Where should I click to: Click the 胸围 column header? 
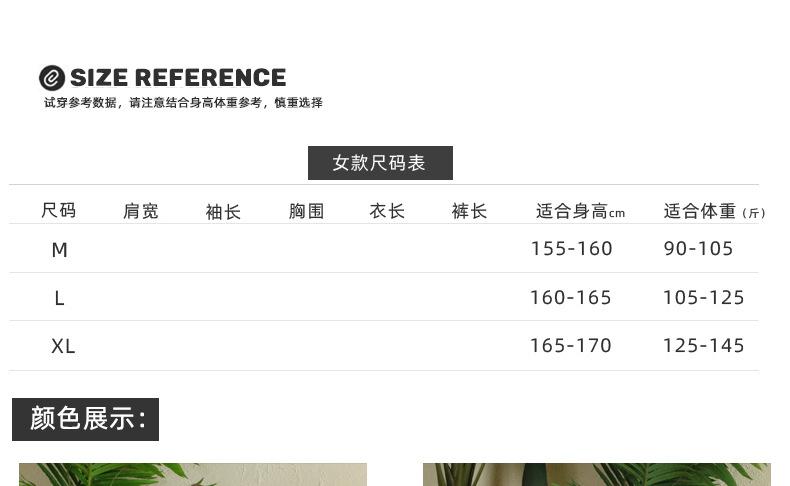click(x=307, y=211)
